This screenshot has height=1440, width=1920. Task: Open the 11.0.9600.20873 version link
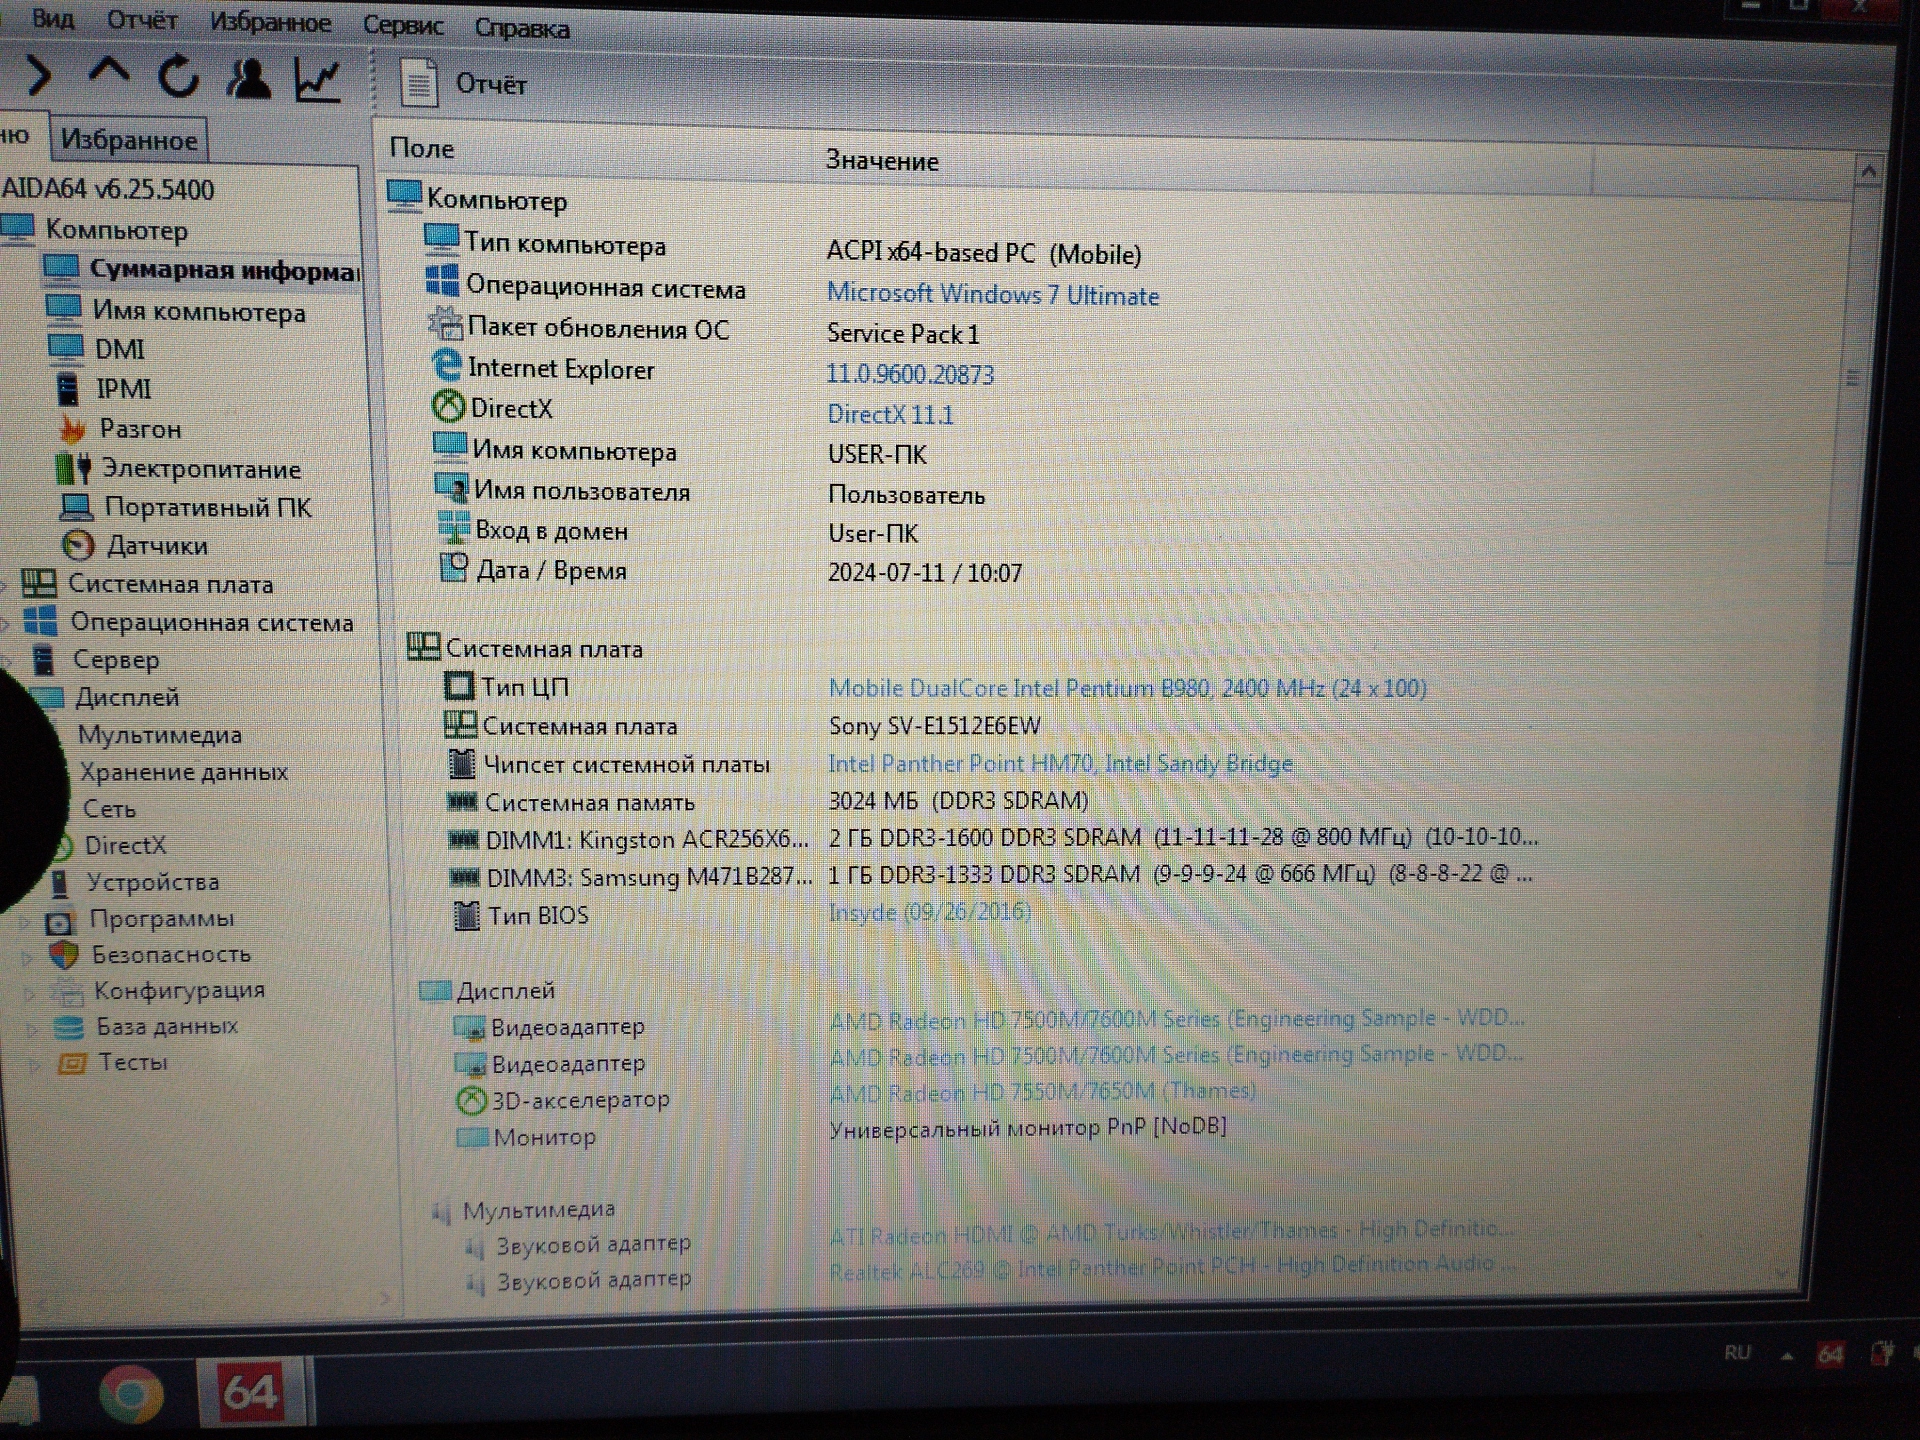(x=910, y=375)
